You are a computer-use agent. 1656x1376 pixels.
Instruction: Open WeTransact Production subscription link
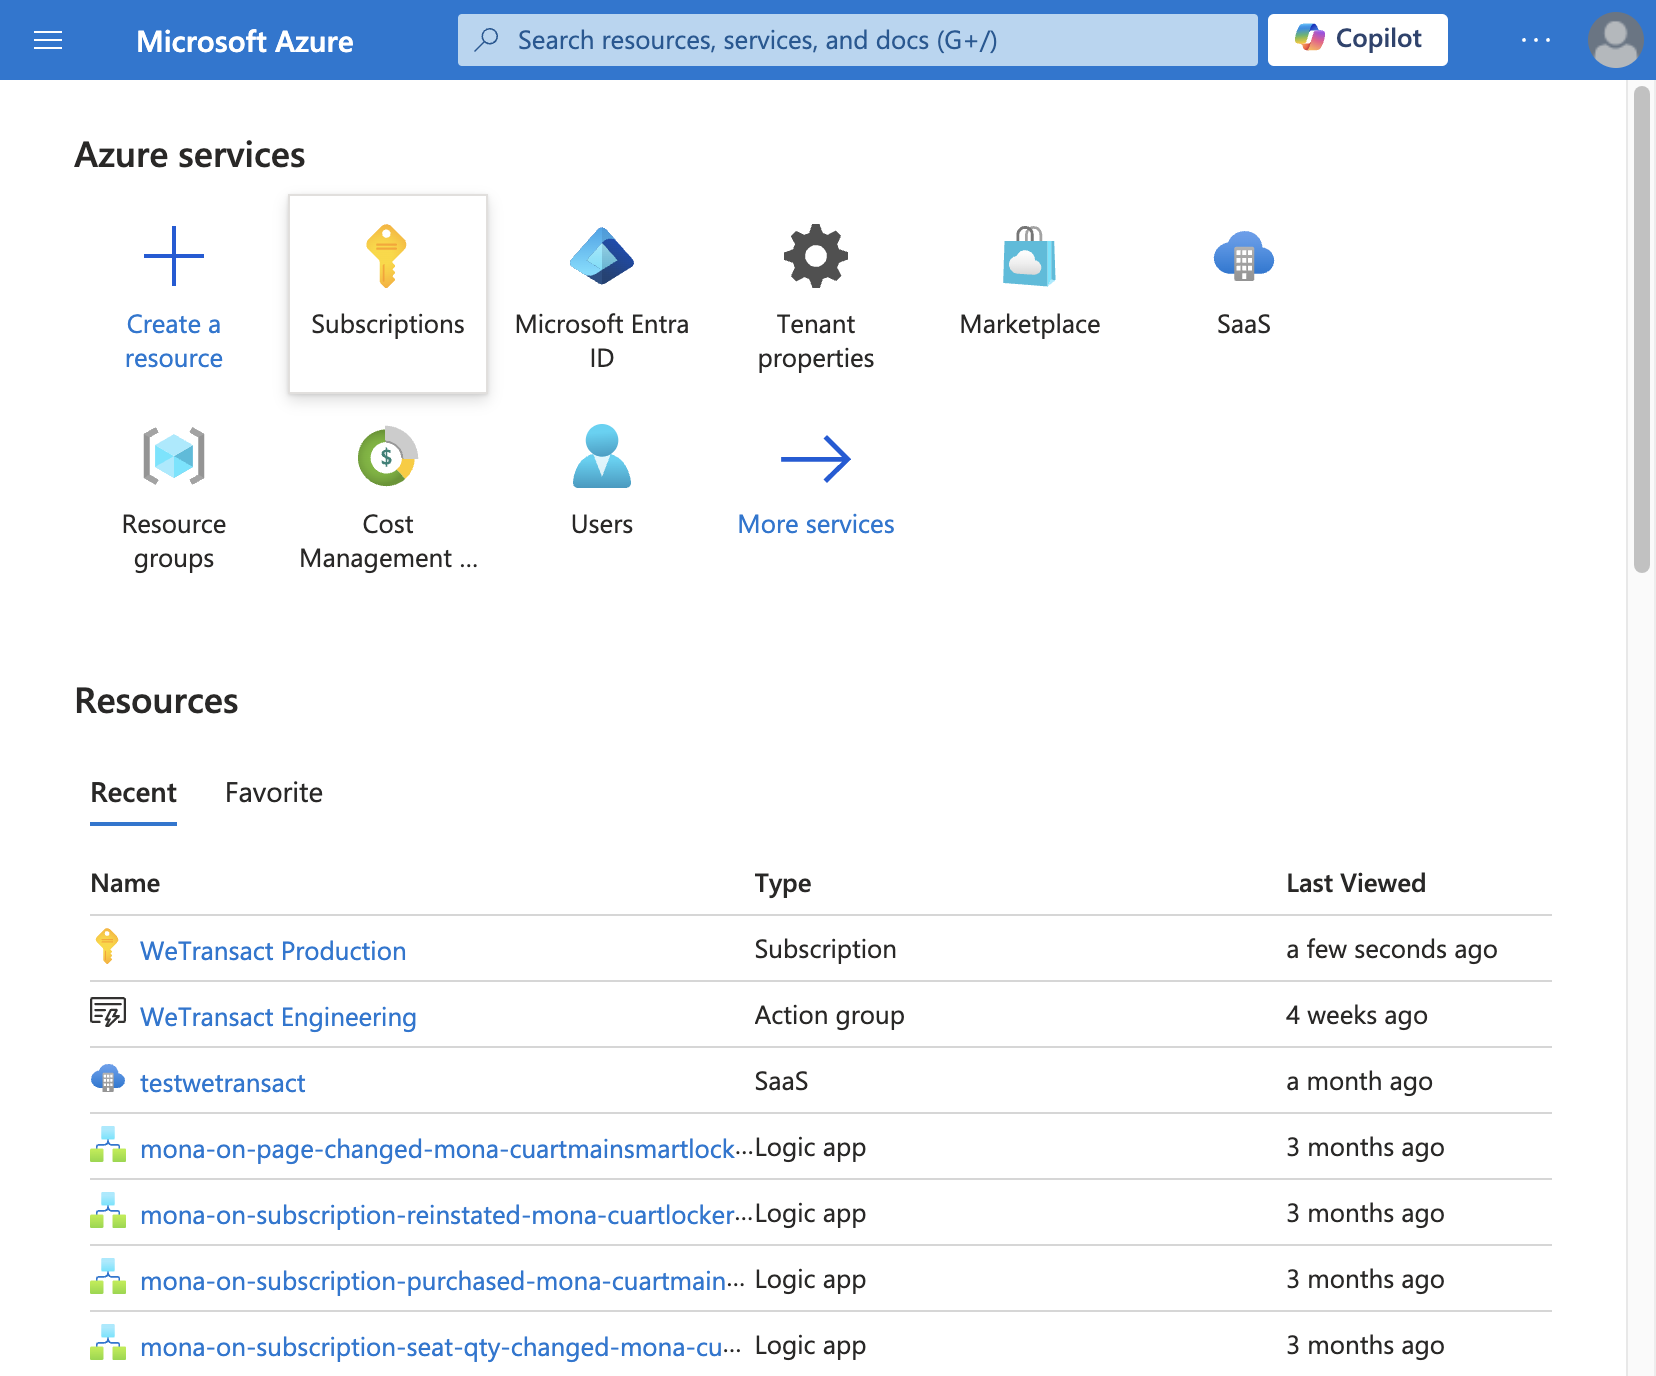tap(273, 951)
